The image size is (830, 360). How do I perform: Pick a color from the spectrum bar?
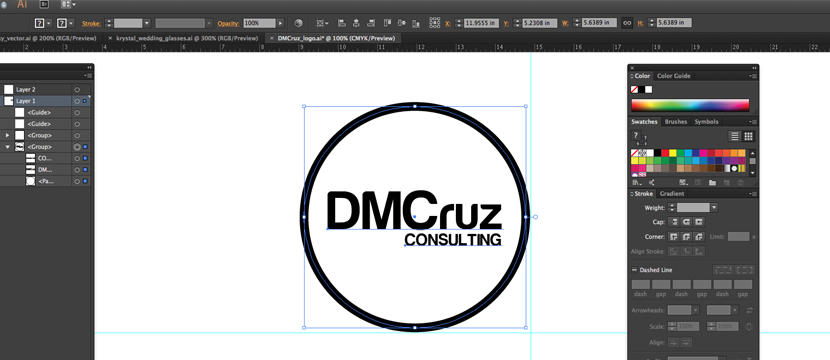[690, 105]
